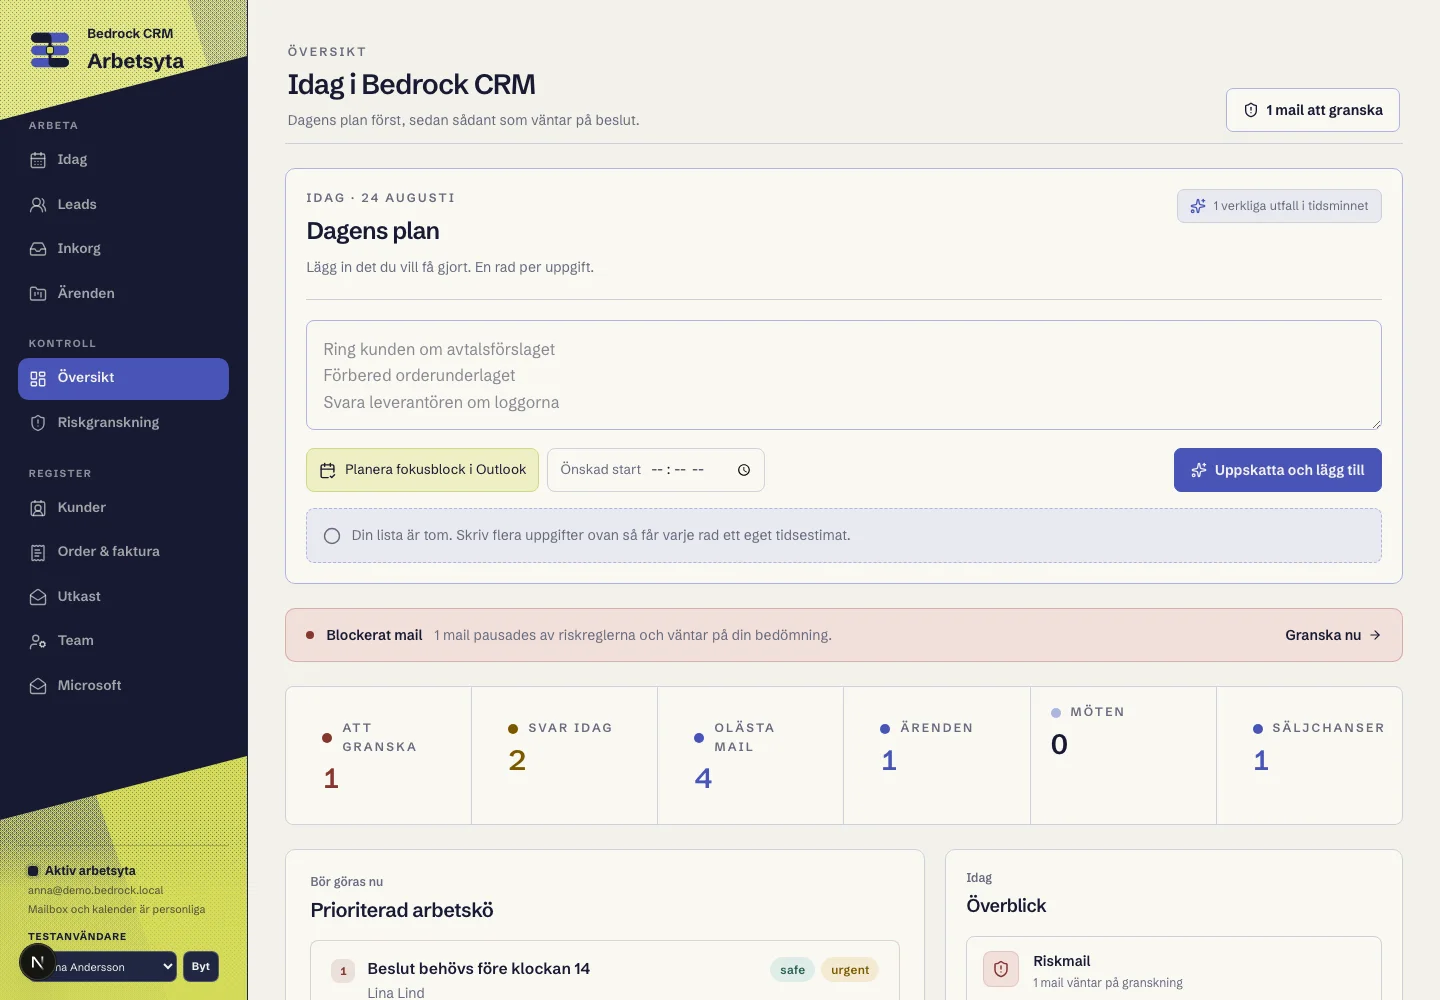Click the empty-list circle icon
Screen dimensions: 1440x1000
click(332, 536)
